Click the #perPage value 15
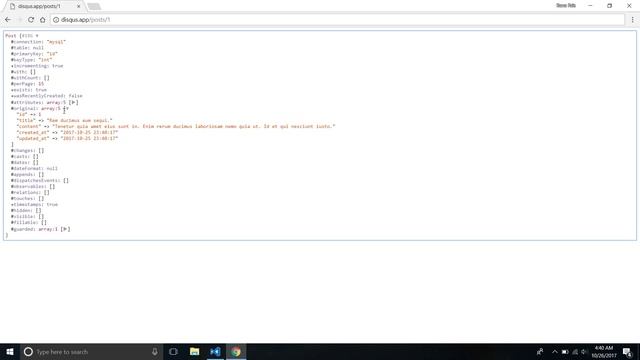This screenshot has width=640, height=360. (x=41, y=84)
